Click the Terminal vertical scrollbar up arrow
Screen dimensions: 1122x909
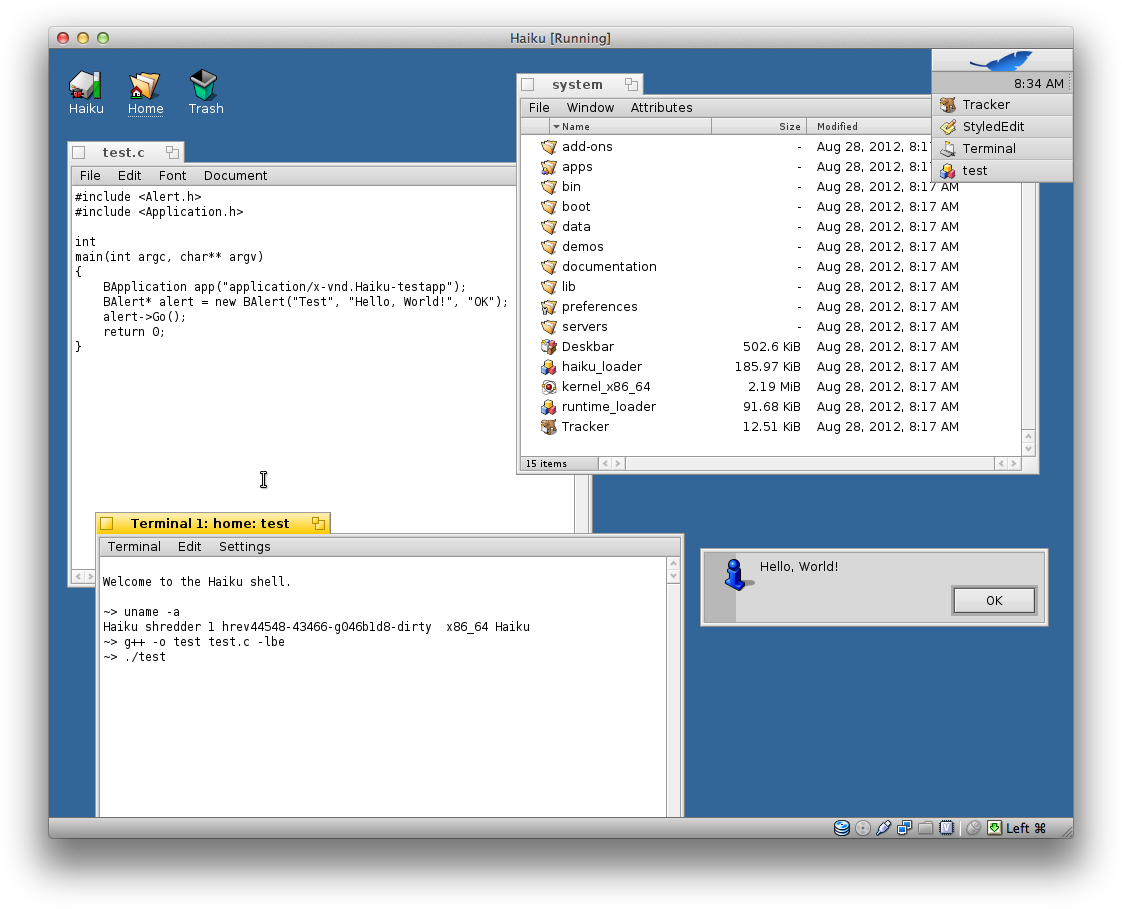[674, 565]
